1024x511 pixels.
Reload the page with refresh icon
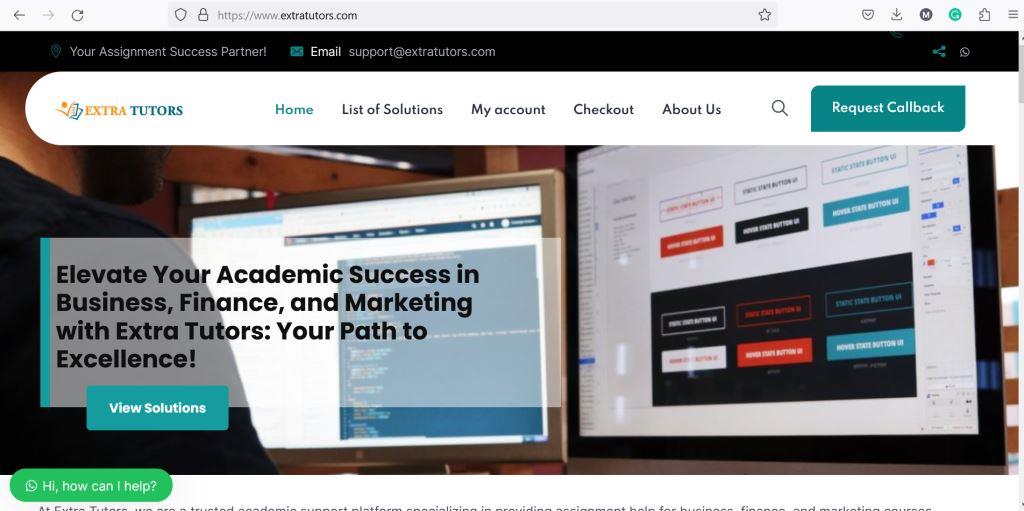(x=77, y=15)
